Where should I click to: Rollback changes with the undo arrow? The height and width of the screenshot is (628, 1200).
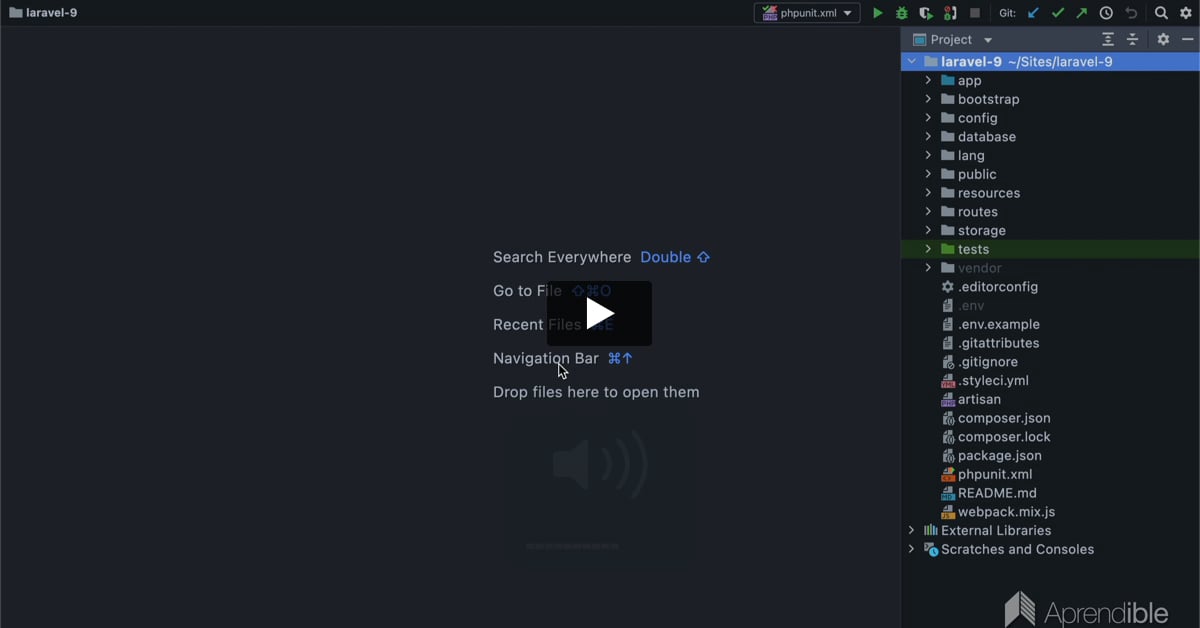click(x=1131, y=13)
